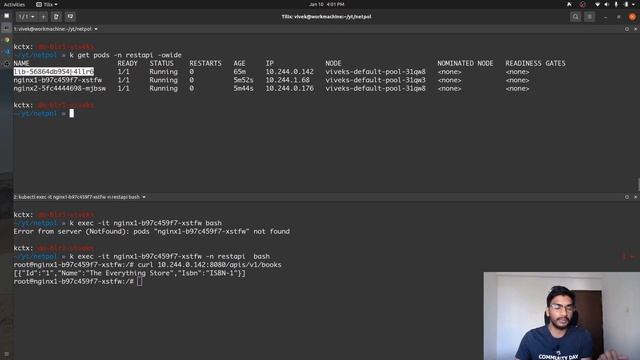Click the curl 10.244.0.142:8080 command
The height and width of the screenshot is (360, 640).
(x=209, y=265)
